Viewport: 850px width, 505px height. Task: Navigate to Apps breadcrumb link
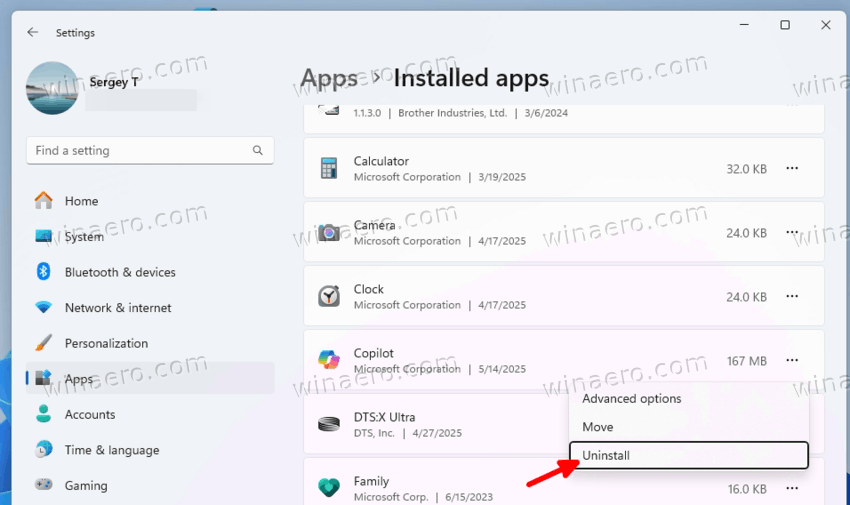pos(329,79)
